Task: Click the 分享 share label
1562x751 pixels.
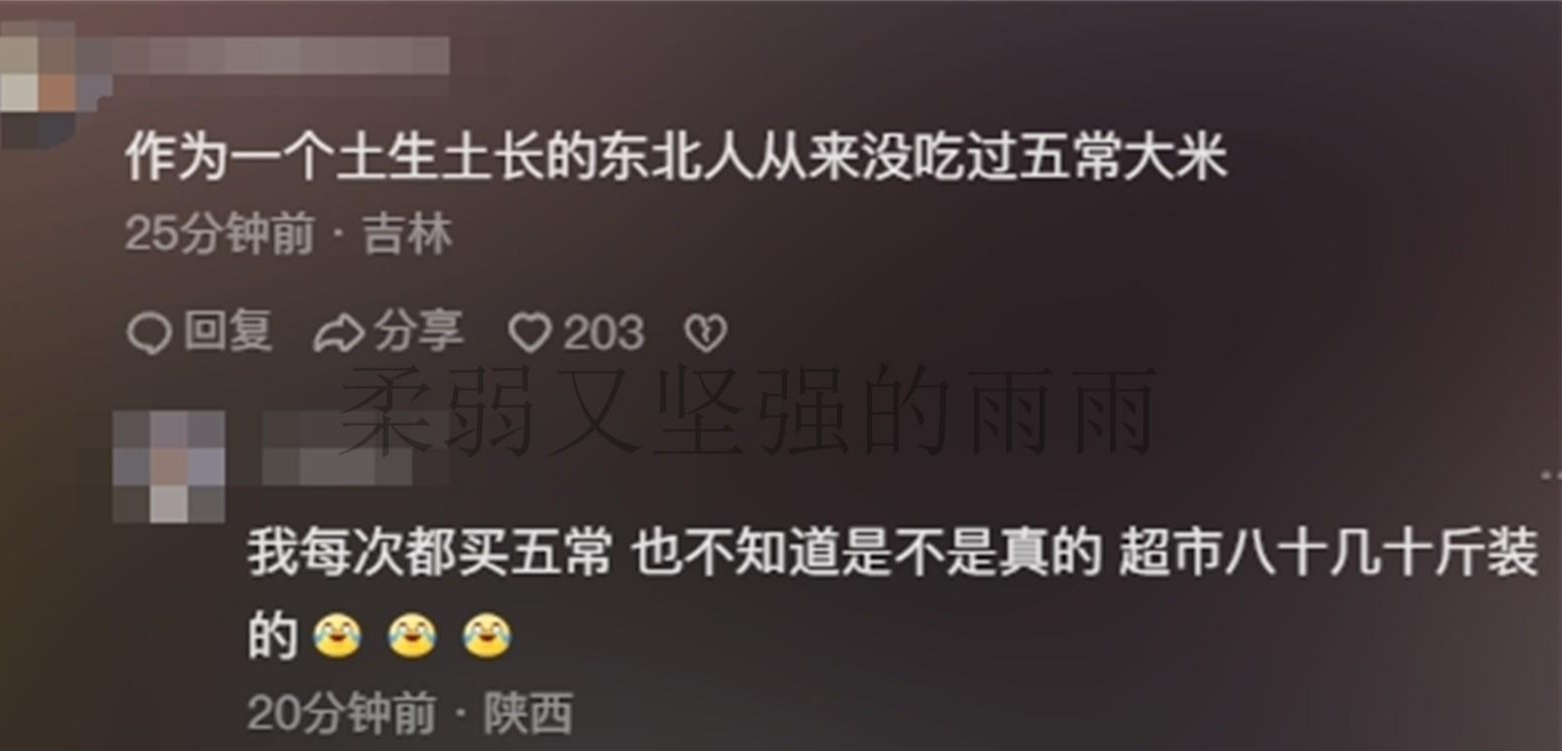Action: coord(418,332)
